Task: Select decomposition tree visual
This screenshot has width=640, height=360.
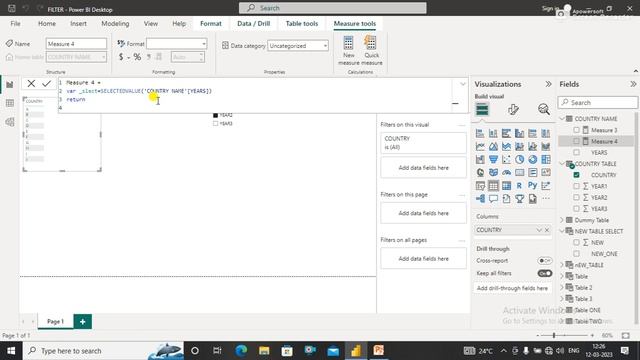Action: 480,199
